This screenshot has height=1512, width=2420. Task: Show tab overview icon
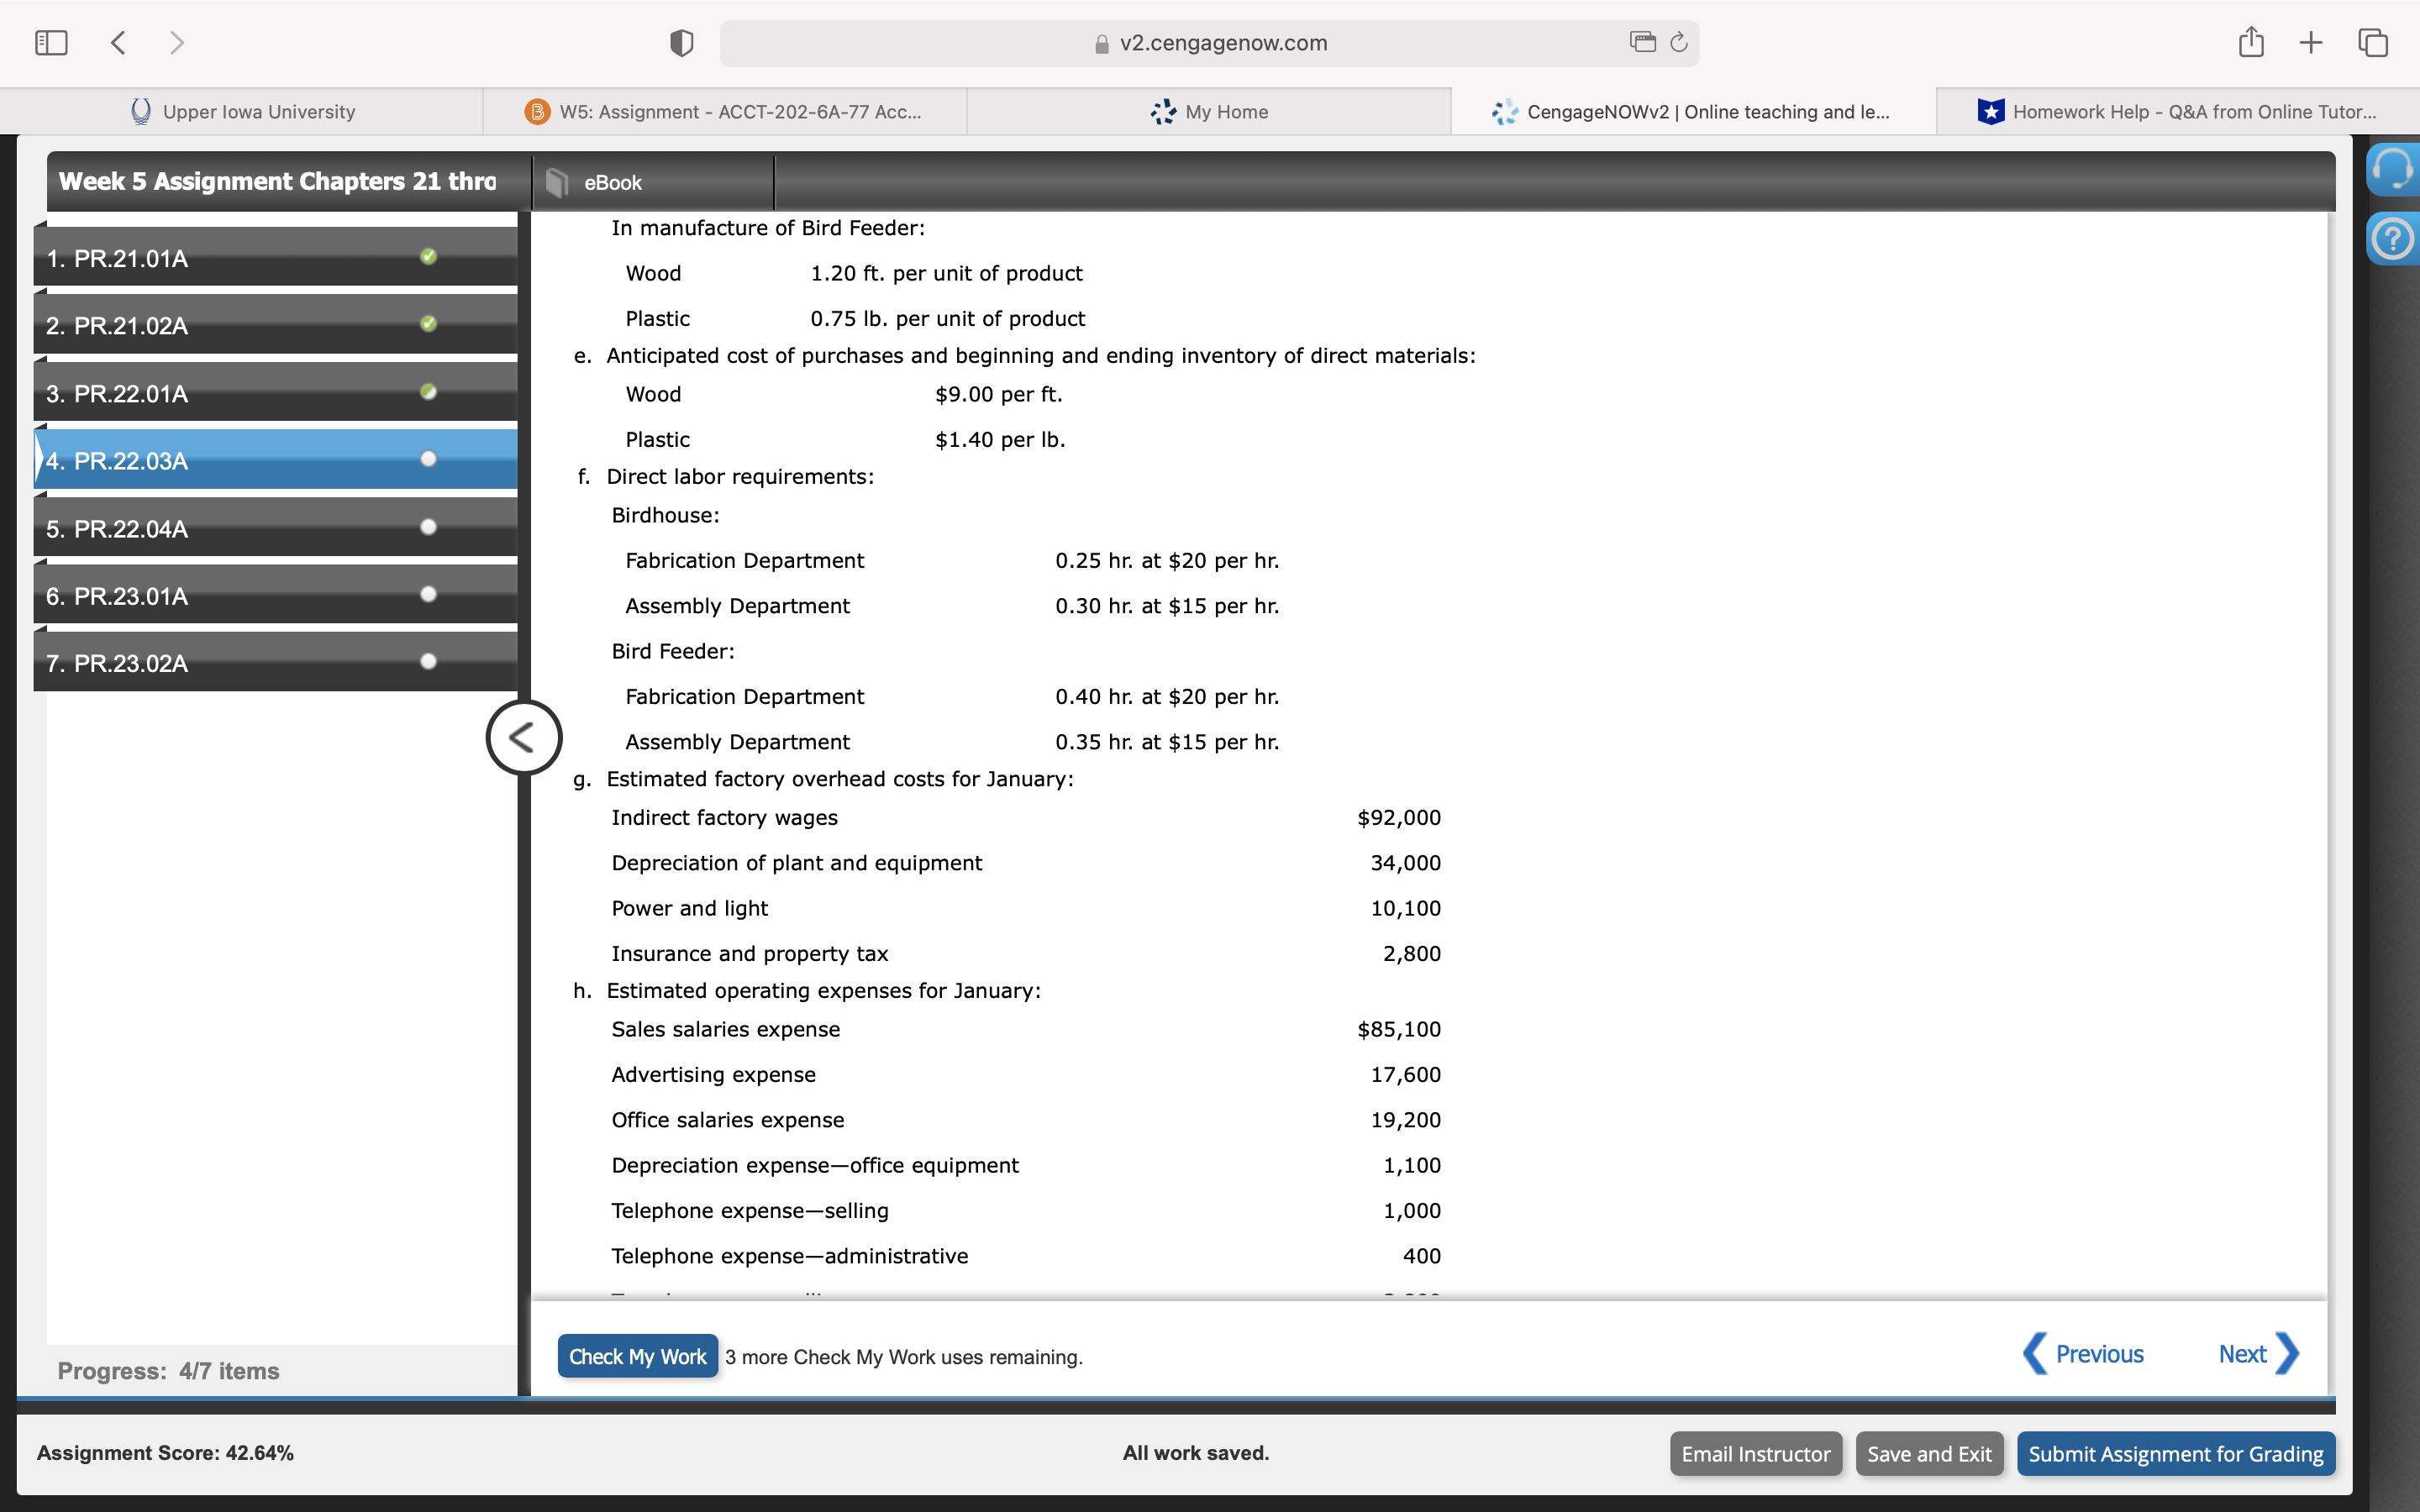2372,43
